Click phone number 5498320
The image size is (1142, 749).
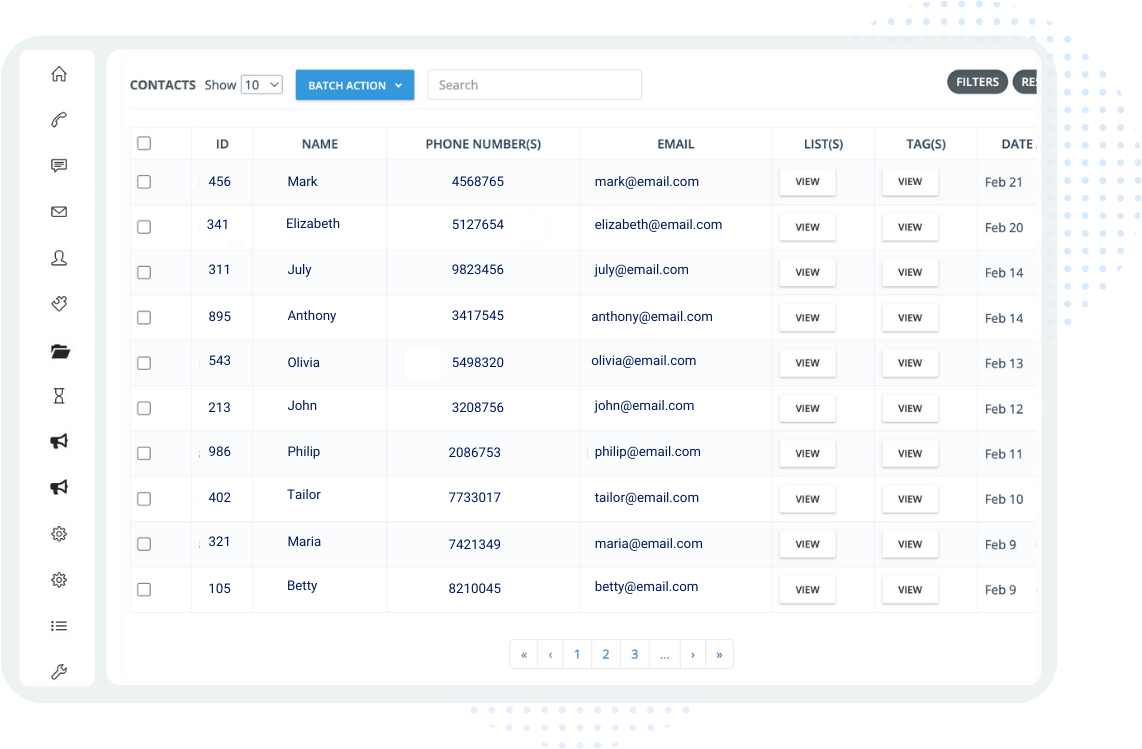478,362
